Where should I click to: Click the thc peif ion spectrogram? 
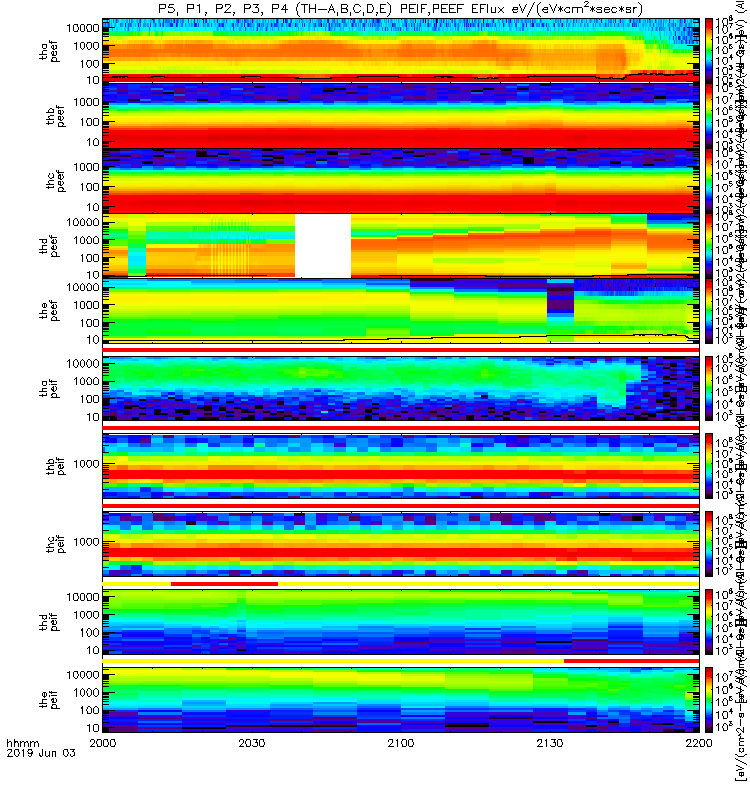coord(401,544)
